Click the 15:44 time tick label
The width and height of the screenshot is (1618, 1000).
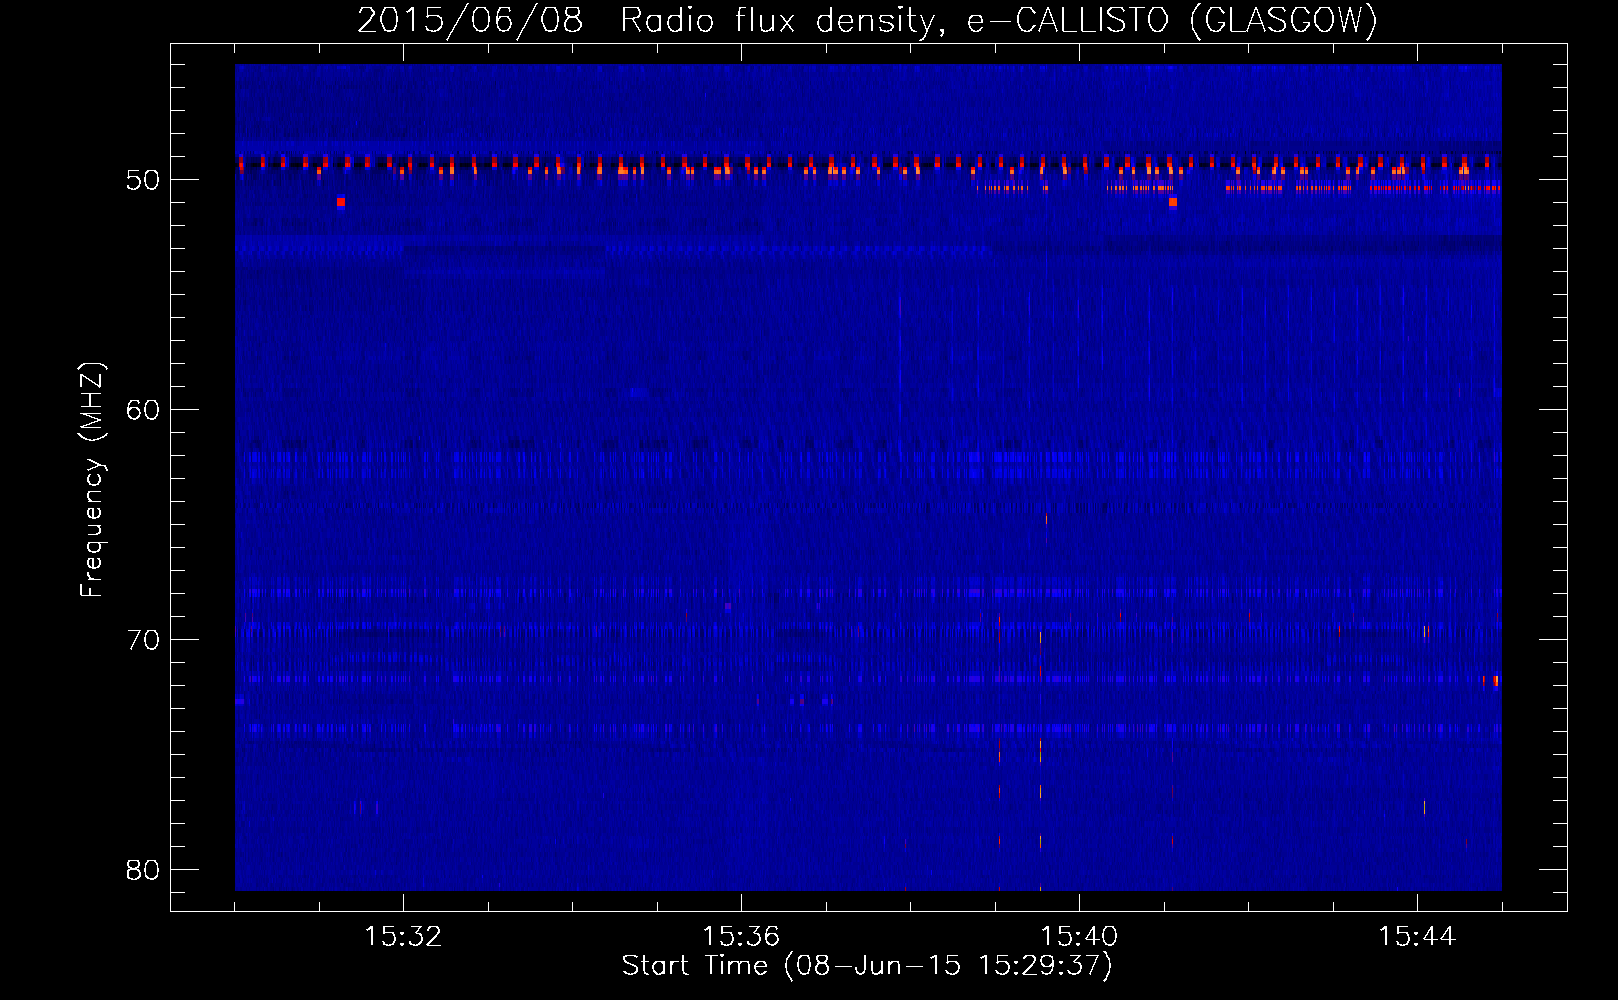[x=1417, y=937]
